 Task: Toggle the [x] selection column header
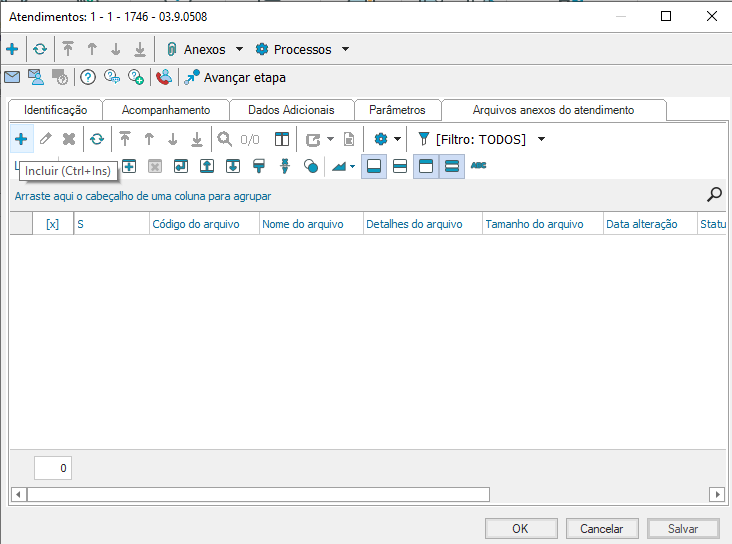(x=53, y=224)
